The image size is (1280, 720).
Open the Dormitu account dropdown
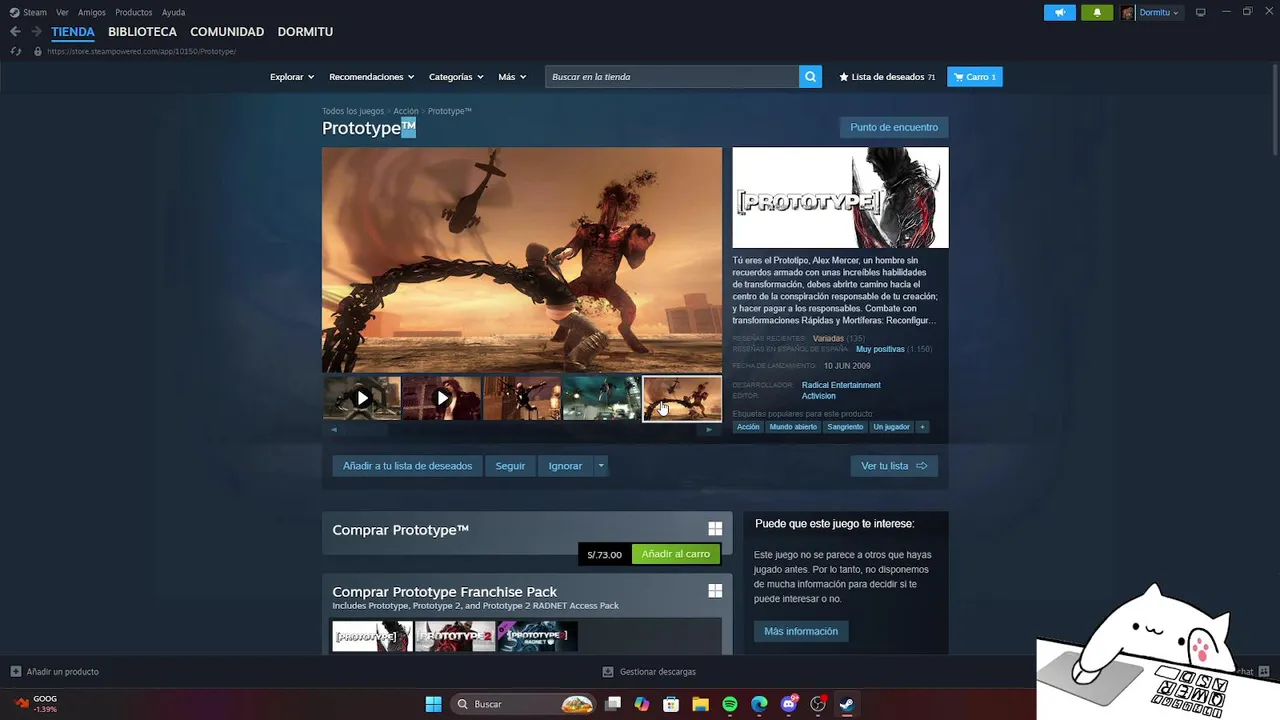(x=1159, y=12)
